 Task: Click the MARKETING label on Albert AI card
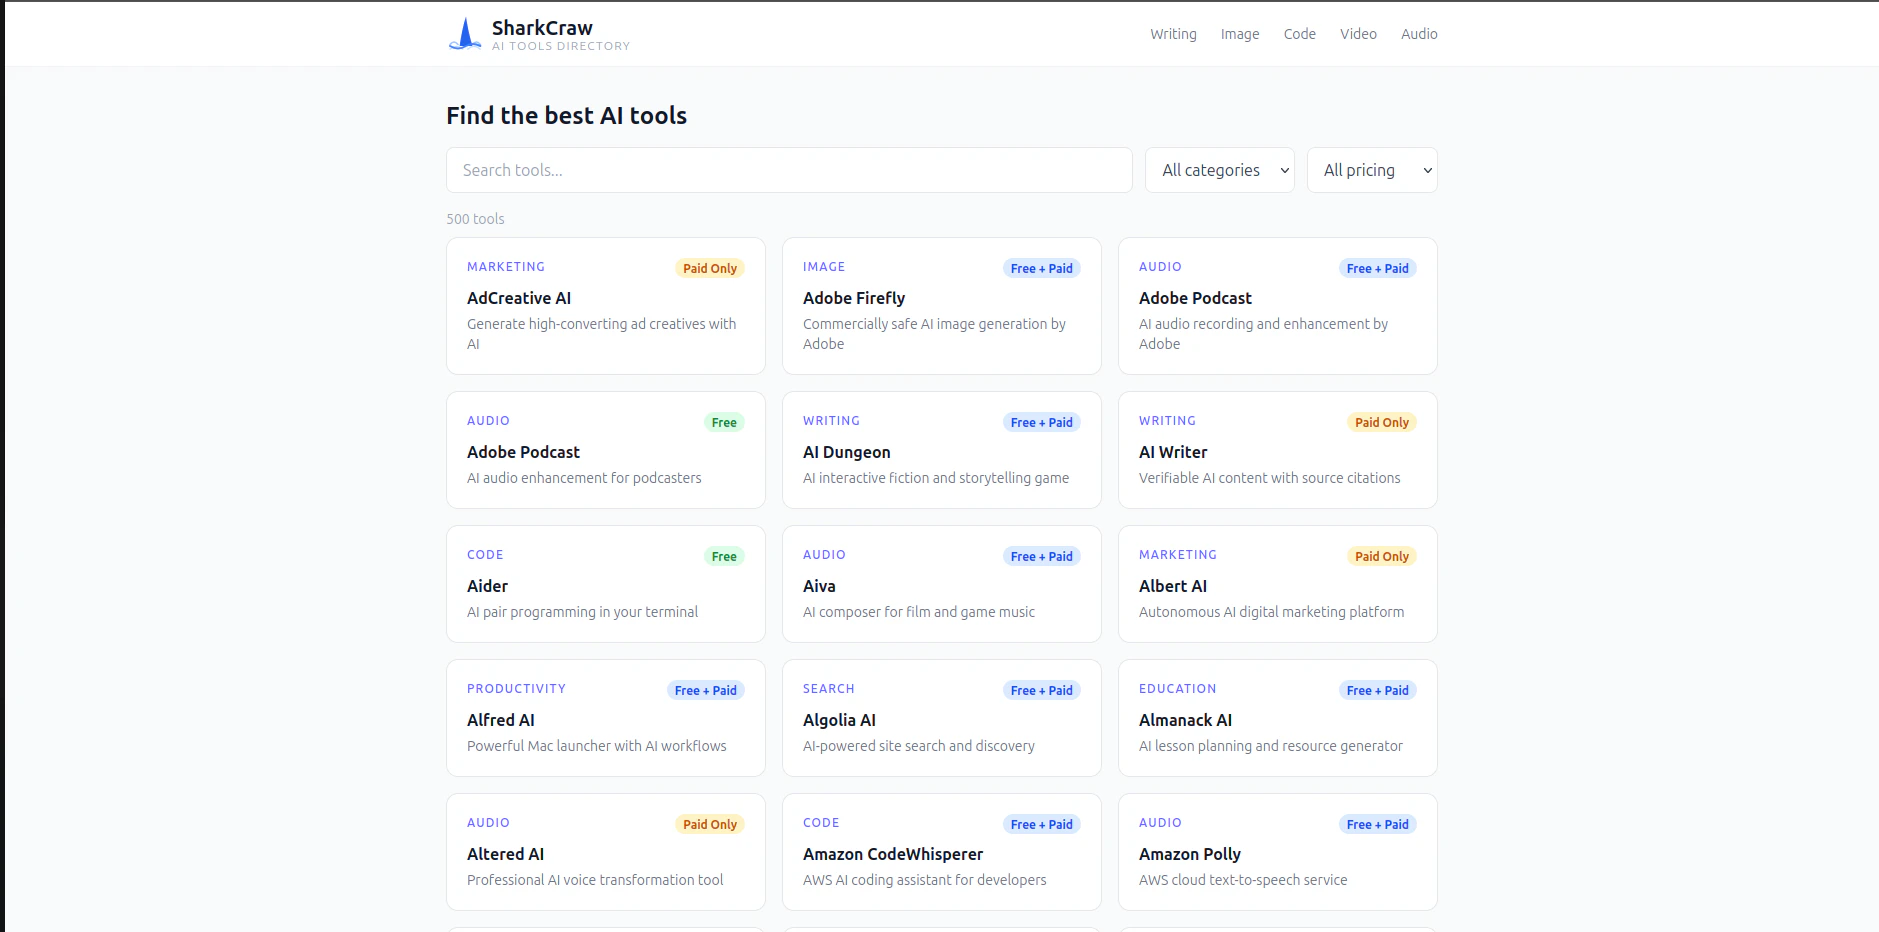click(1178, 555)
